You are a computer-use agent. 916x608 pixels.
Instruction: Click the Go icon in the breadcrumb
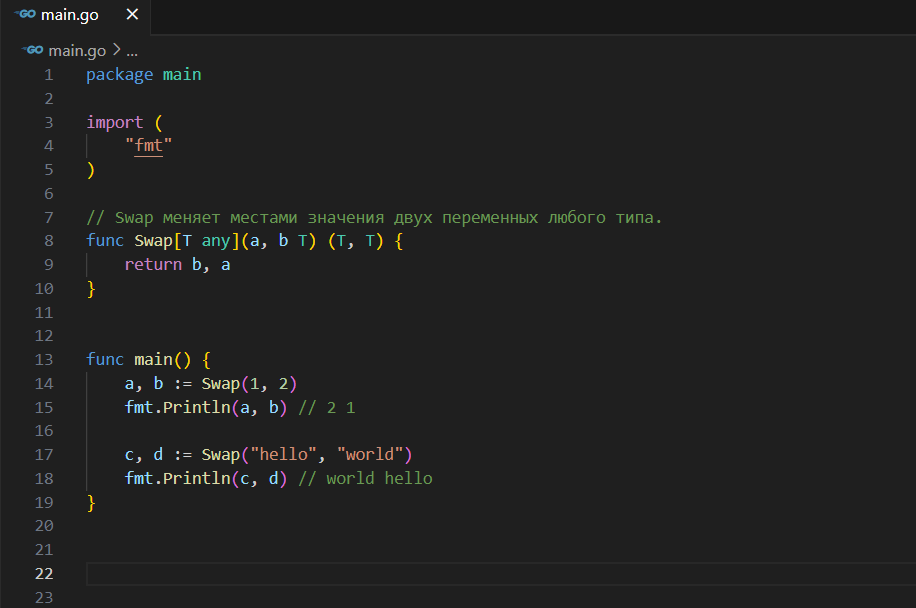pos(33,50)
